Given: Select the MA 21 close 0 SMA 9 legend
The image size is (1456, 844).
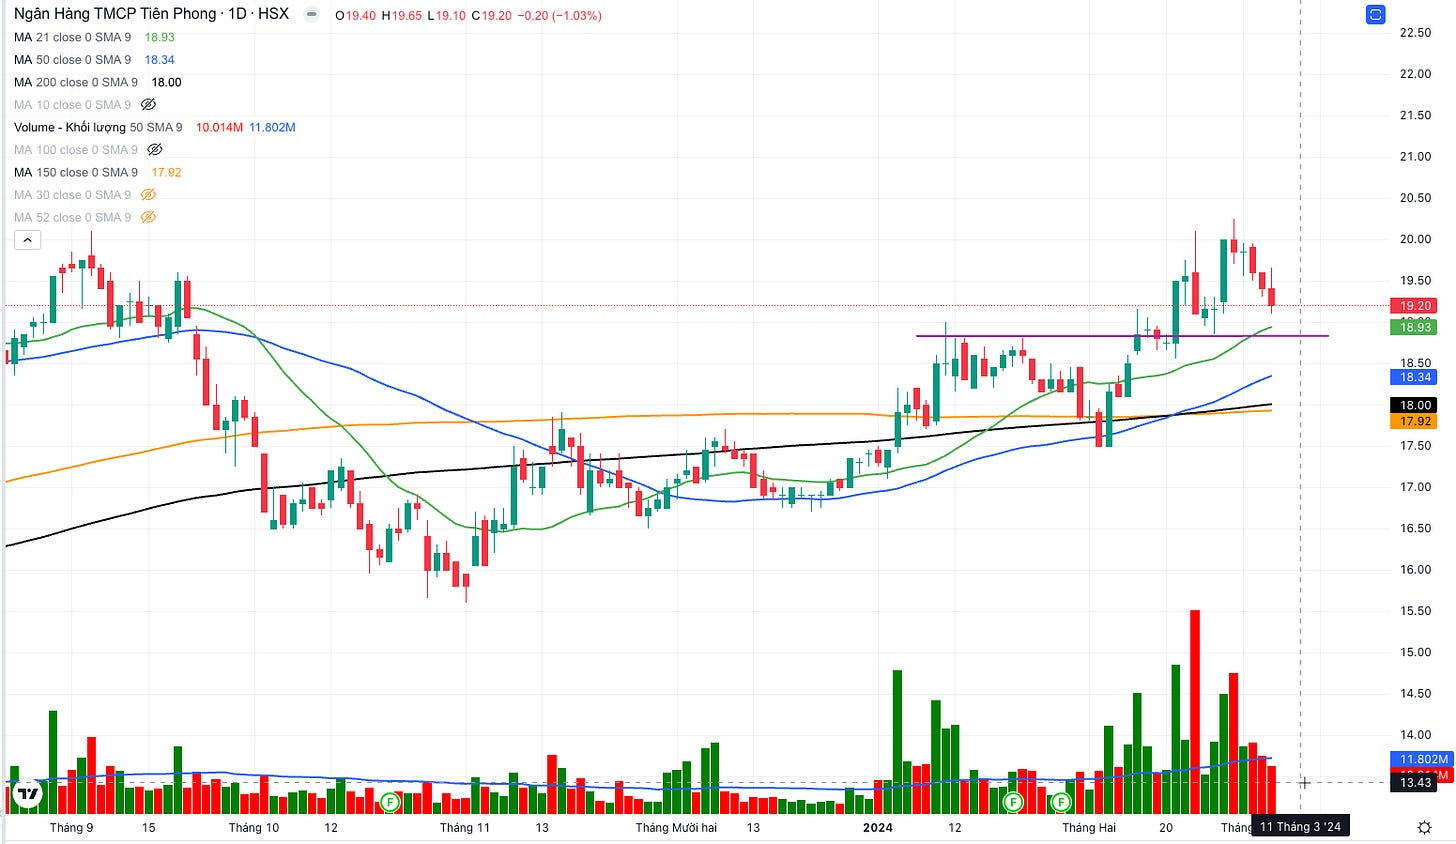Looking at the screenshot, I should click(x=72, y=37).
